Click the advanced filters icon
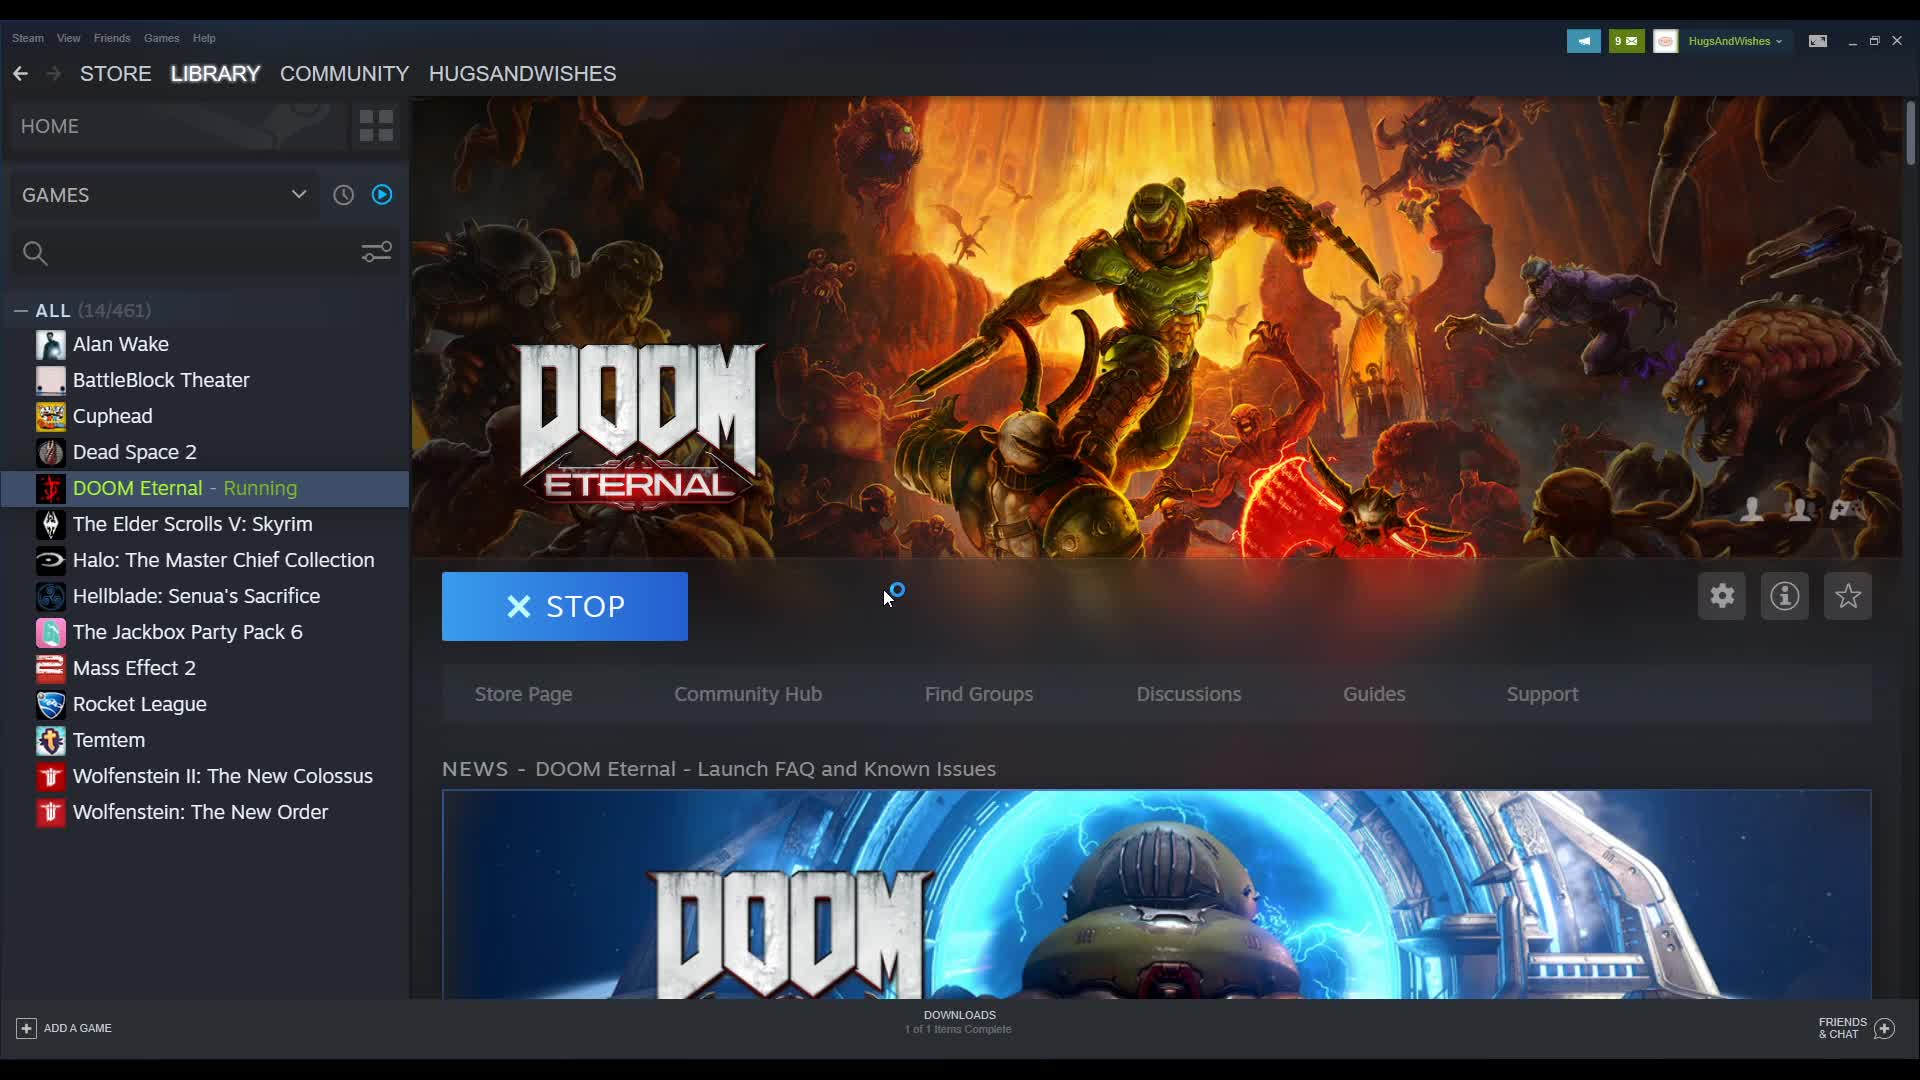 (376, 252)
